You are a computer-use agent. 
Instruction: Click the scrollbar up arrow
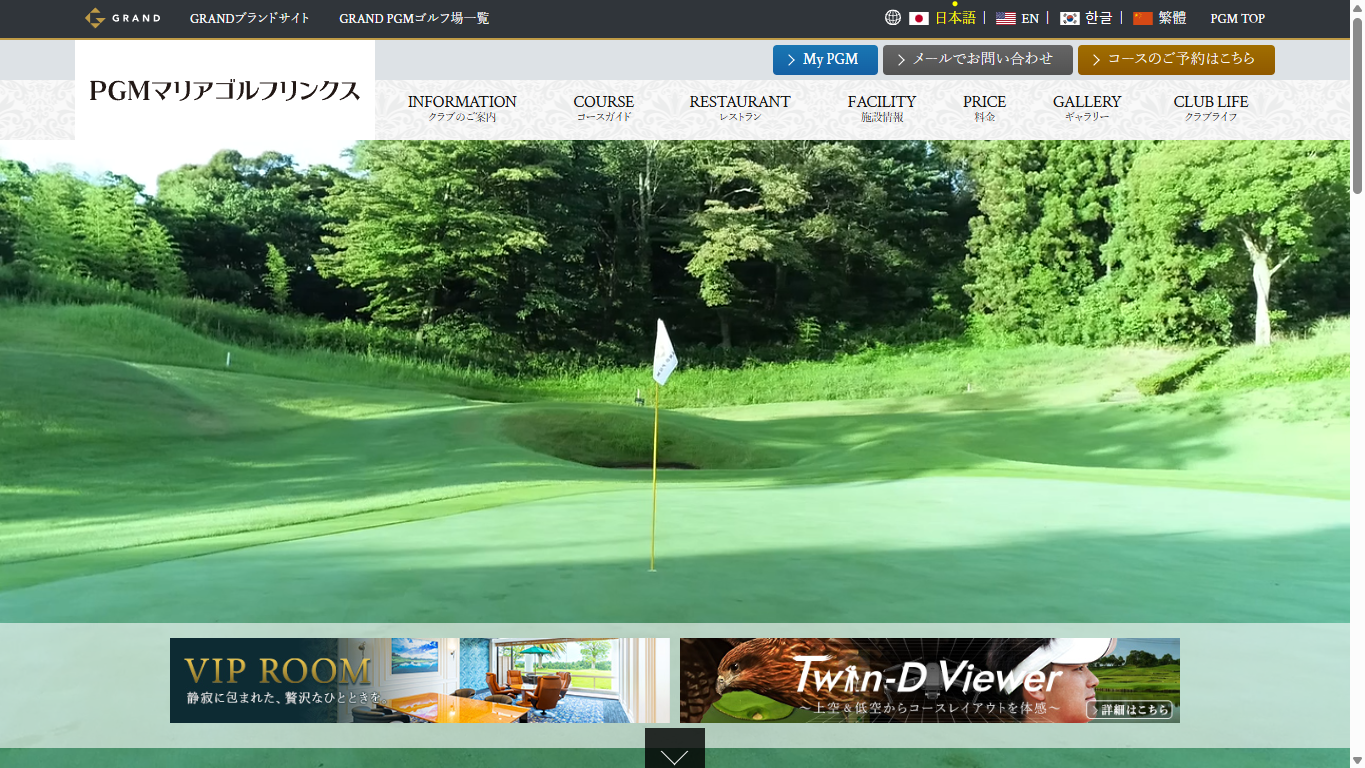[x=1357, y=8]
